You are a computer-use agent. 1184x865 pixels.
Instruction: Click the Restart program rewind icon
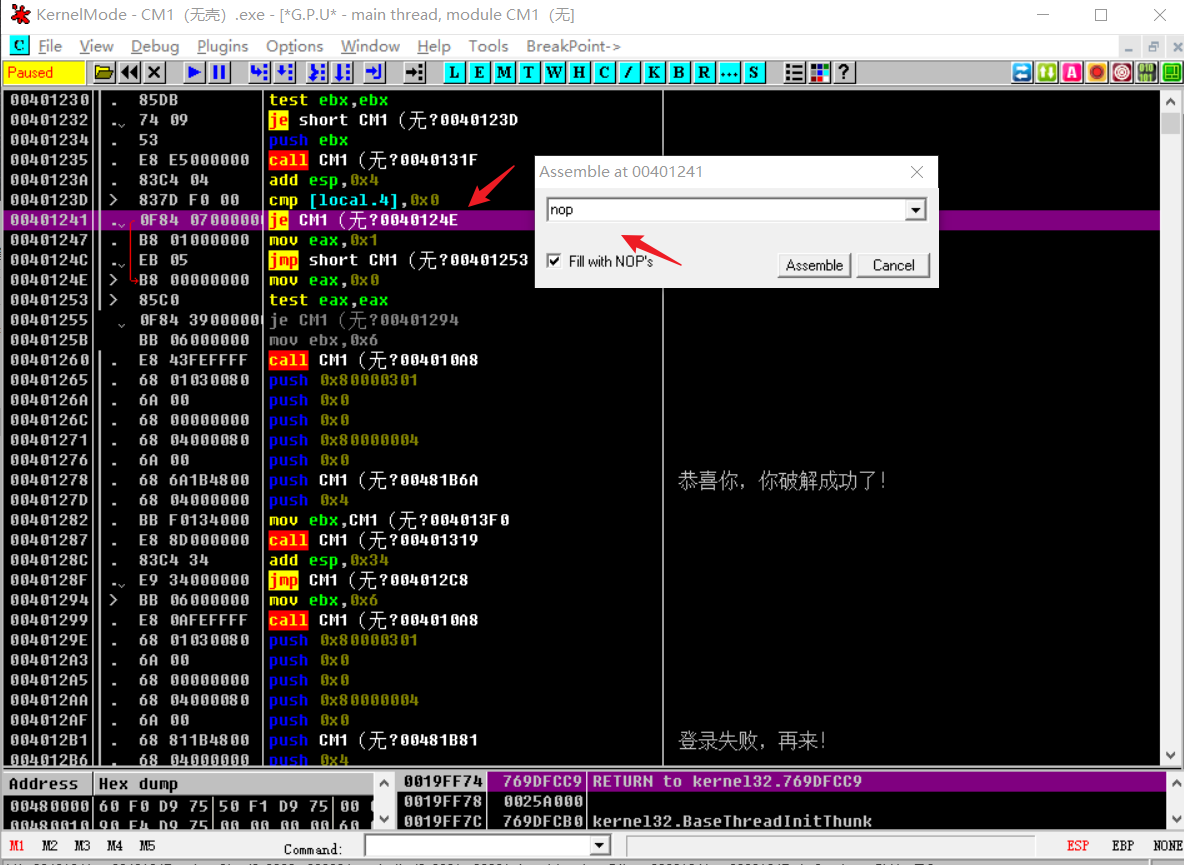[129, 72]
